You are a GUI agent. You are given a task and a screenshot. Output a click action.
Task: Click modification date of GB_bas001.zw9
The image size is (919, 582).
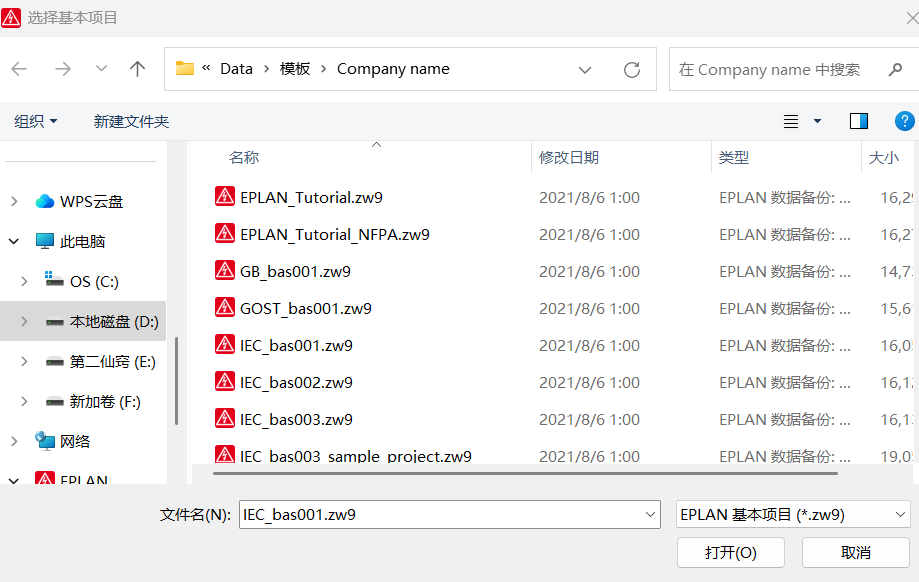coord(589,271)
